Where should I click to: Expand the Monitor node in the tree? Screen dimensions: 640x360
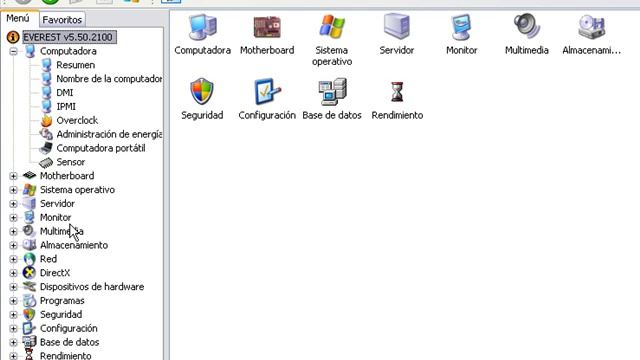point(13,218)
